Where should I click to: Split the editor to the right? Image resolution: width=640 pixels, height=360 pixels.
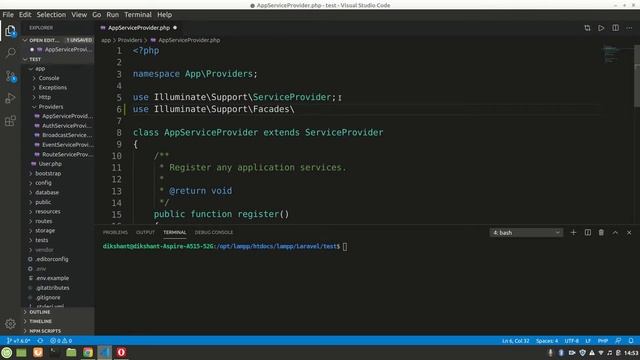point(616,28)
